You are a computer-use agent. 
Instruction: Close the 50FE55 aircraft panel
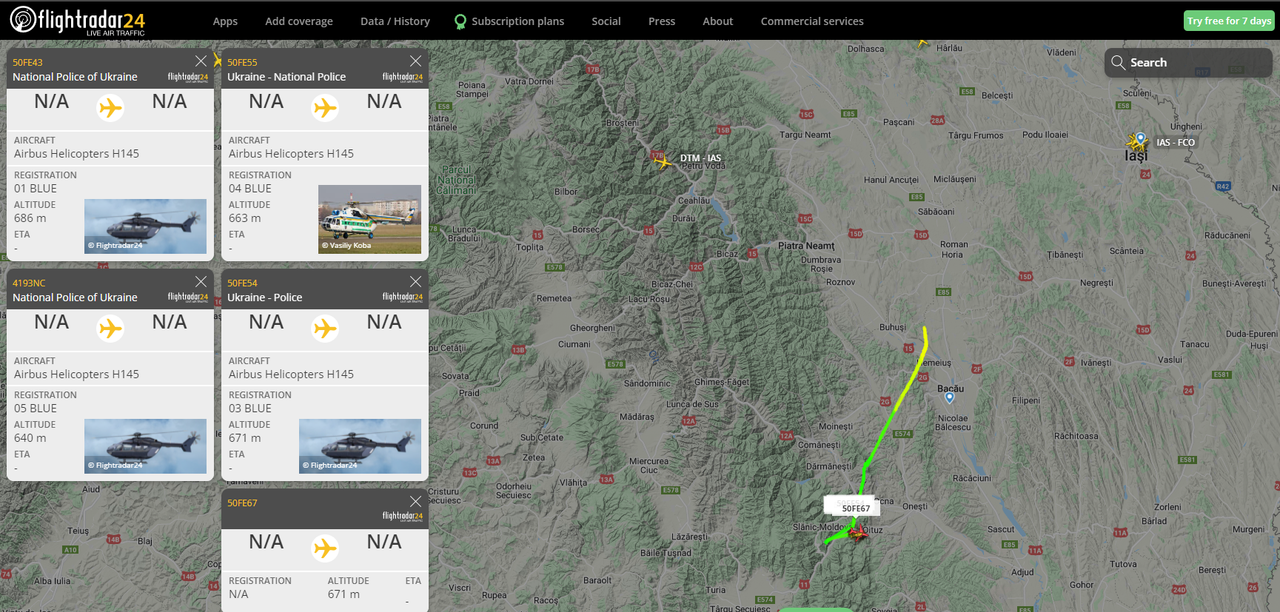[x=416, y=61]
